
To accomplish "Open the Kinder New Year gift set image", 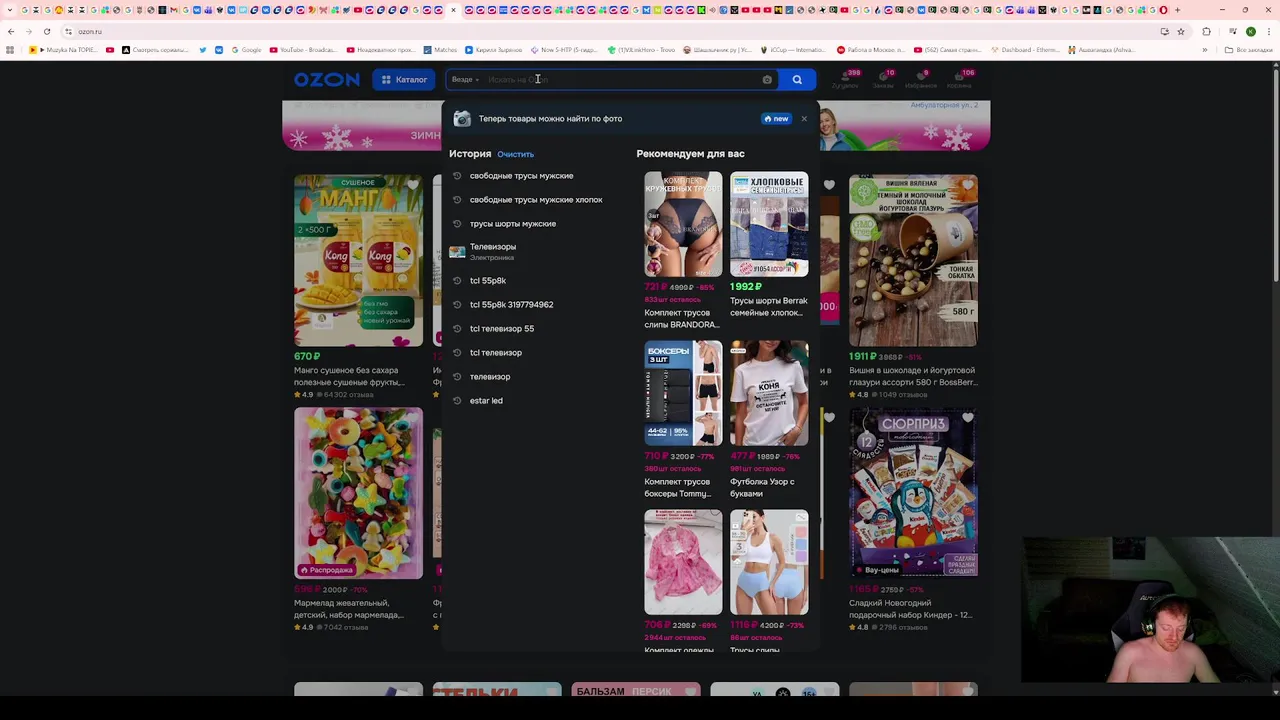I will coord(913,493).
